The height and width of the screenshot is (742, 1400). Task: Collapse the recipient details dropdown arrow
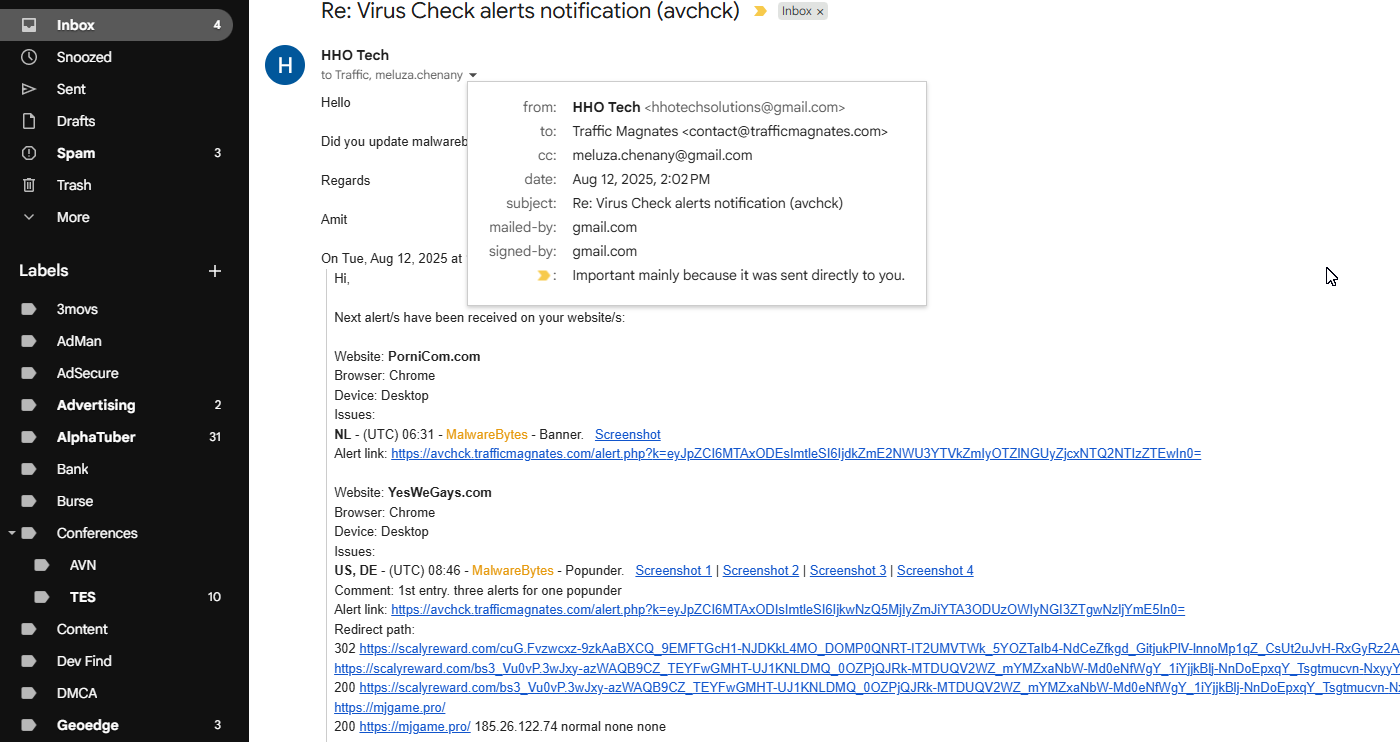pyautogui.click(x=473, y=75)
